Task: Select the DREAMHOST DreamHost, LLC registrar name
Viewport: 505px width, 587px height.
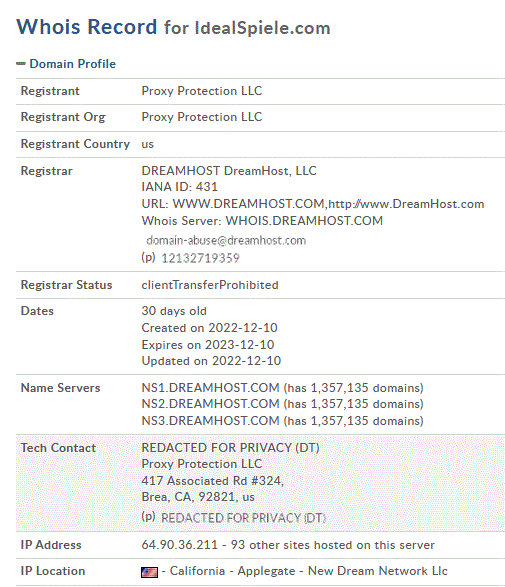Action: 229,171
